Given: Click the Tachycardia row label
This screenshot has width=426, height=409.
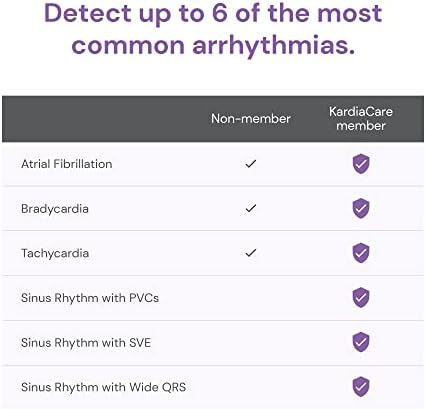Looking at the screenshot, I should click(55, 253).
